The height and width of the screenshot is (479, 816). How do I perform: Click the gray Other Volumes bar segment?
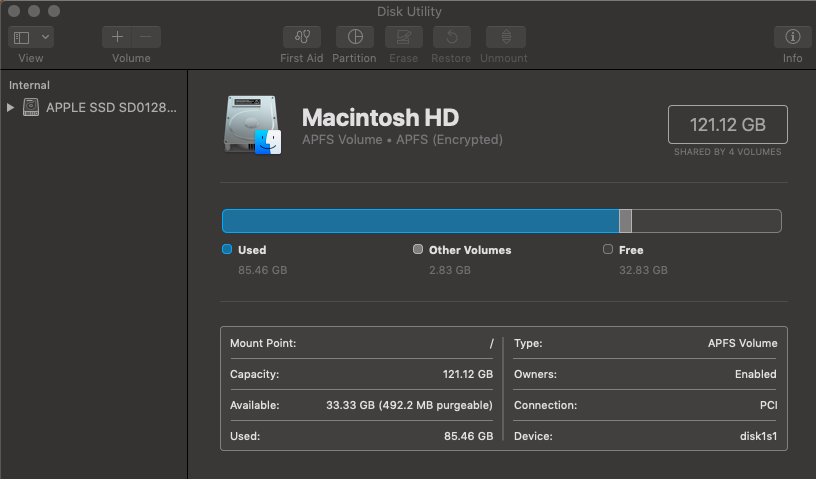tap(626, 221)
